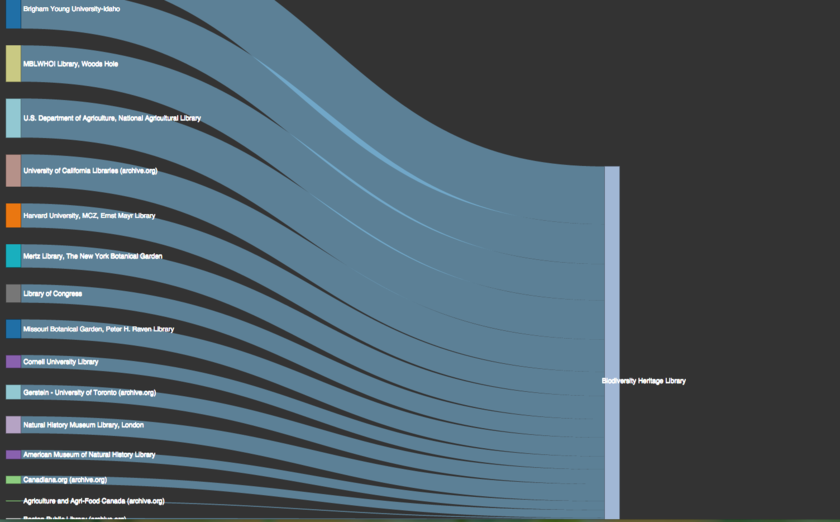
Task: Select the orange Harvard University MCZ node
Action: pyautogui.click(x=13, y=215)
